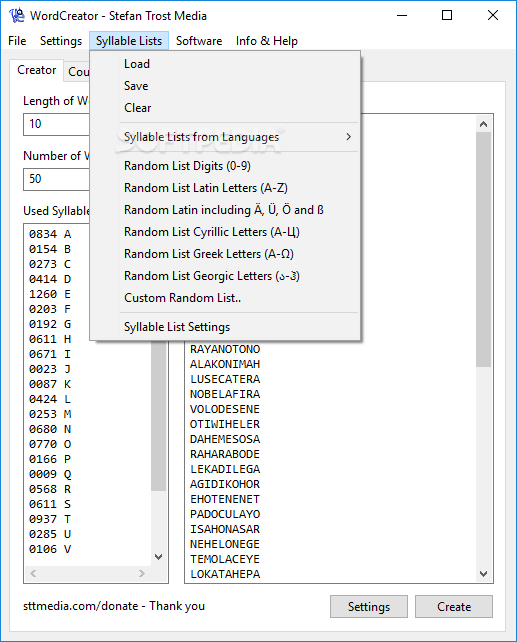Choose Clear from the Syllable Lists menu

[x=225, y=108]
